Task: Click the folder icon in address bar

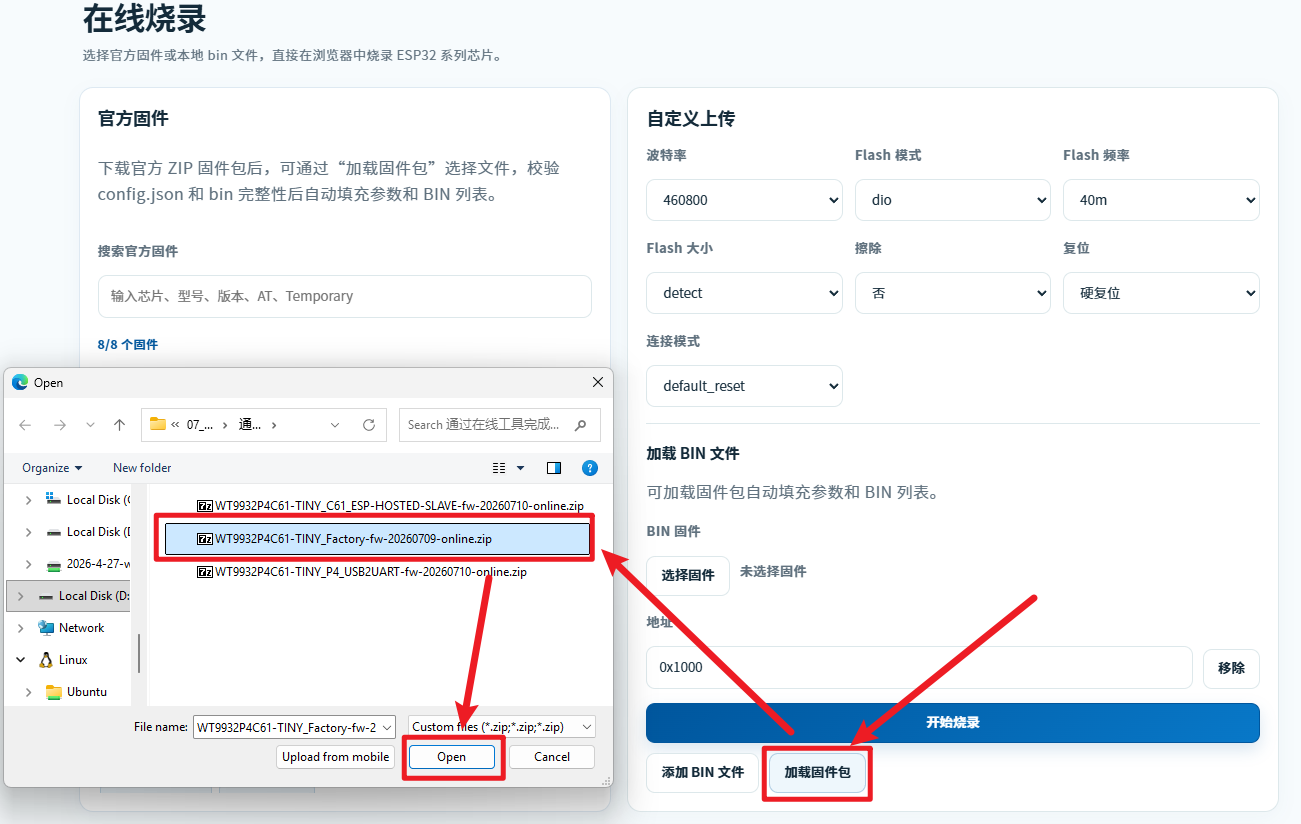Action: (x=157, y=424)
